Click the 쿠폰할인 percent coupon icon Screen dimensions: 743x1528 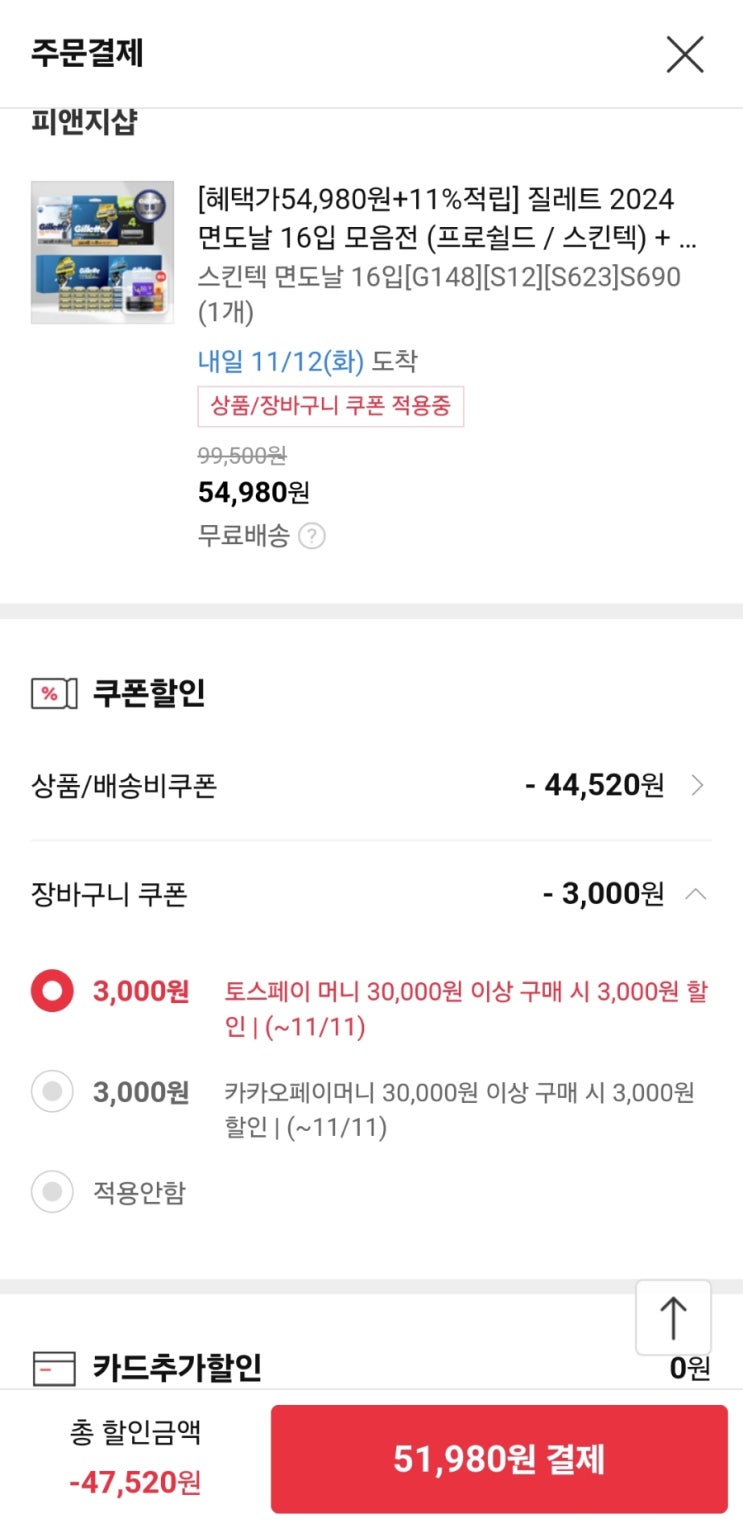click(x=54, y=694)
